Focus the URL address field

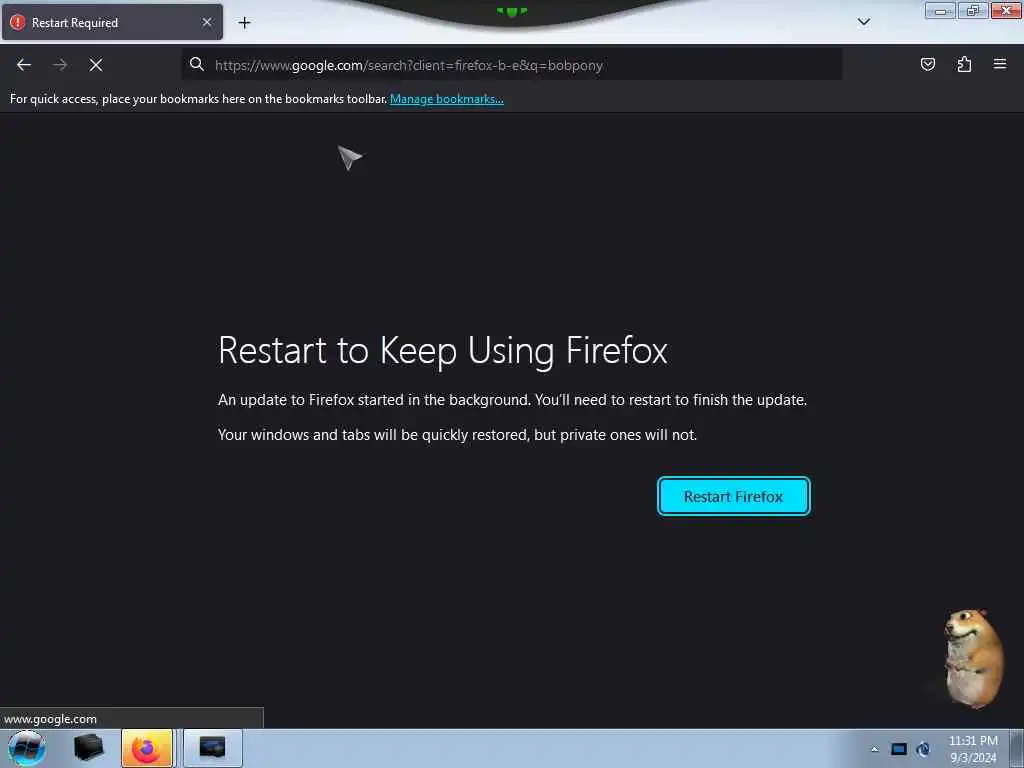click(512, 65)
